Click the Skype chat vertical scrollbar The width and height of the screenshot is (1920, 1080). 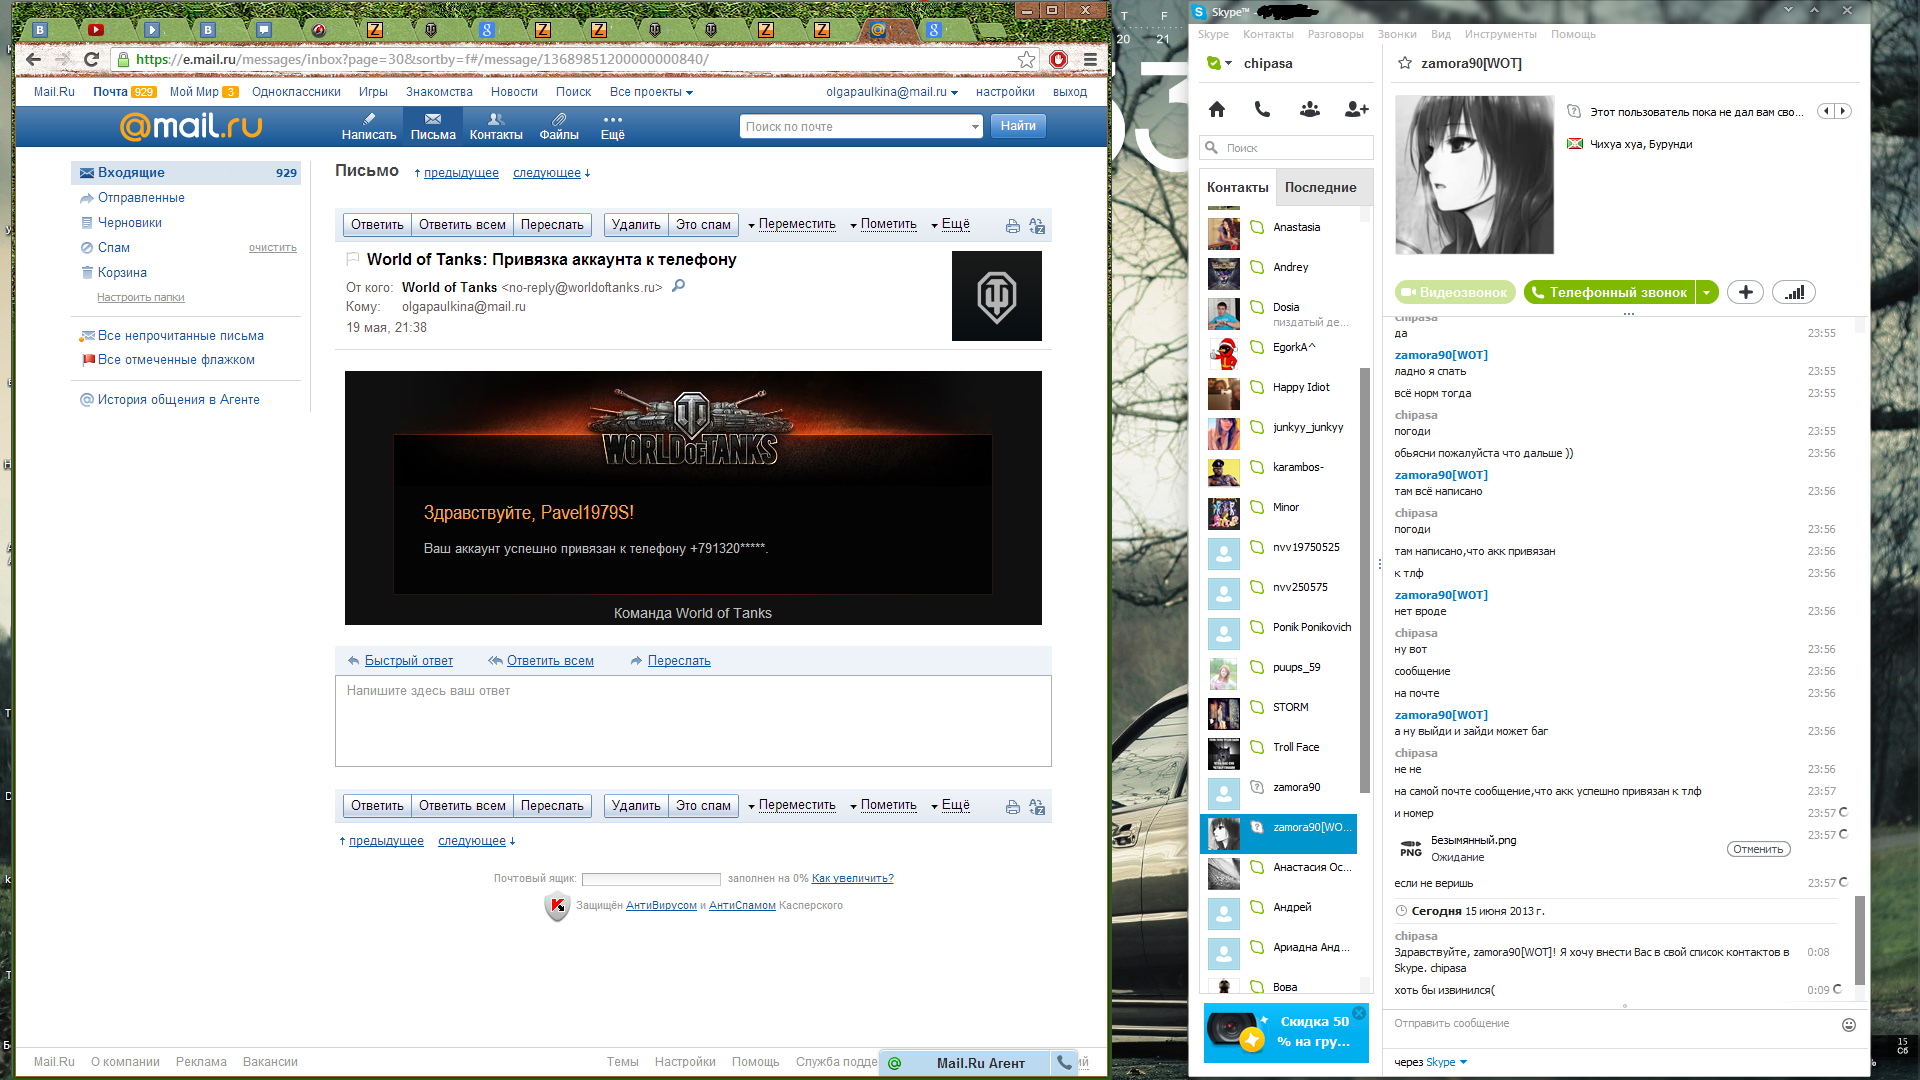pos(1860,940)
